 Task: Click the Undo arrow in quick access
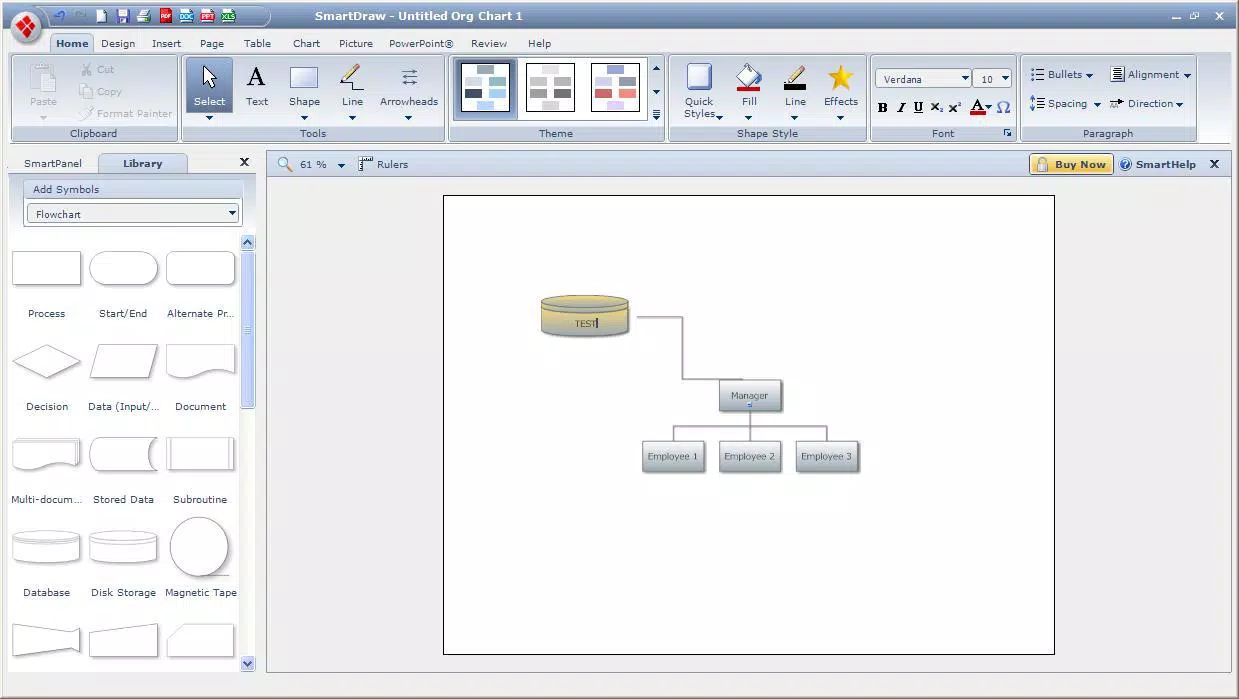(60, 16)
